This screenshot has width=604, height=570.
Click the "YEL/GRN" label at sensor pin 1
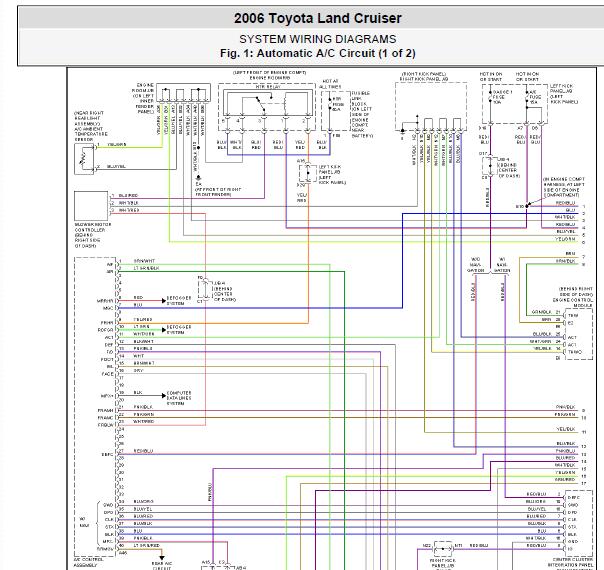pos(117,144)
